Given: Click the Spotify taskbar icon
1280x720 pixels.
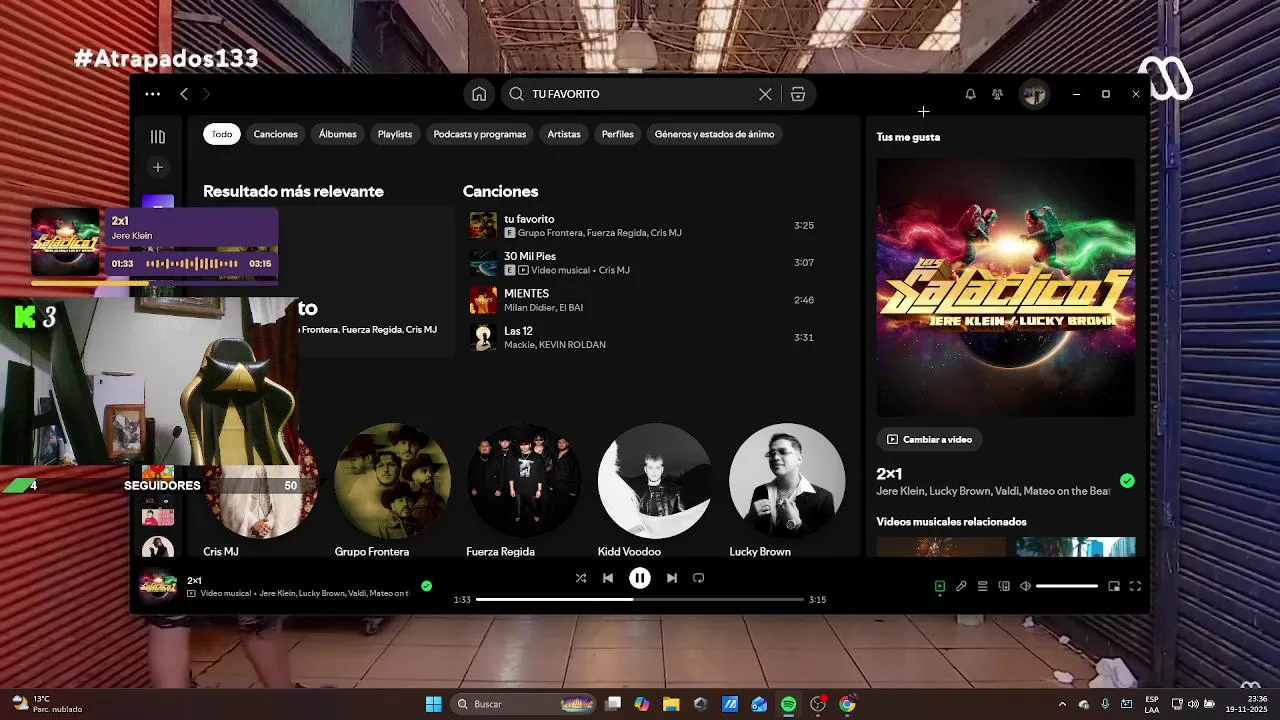Looking at the screenshot, I should [x=788, y=704].
